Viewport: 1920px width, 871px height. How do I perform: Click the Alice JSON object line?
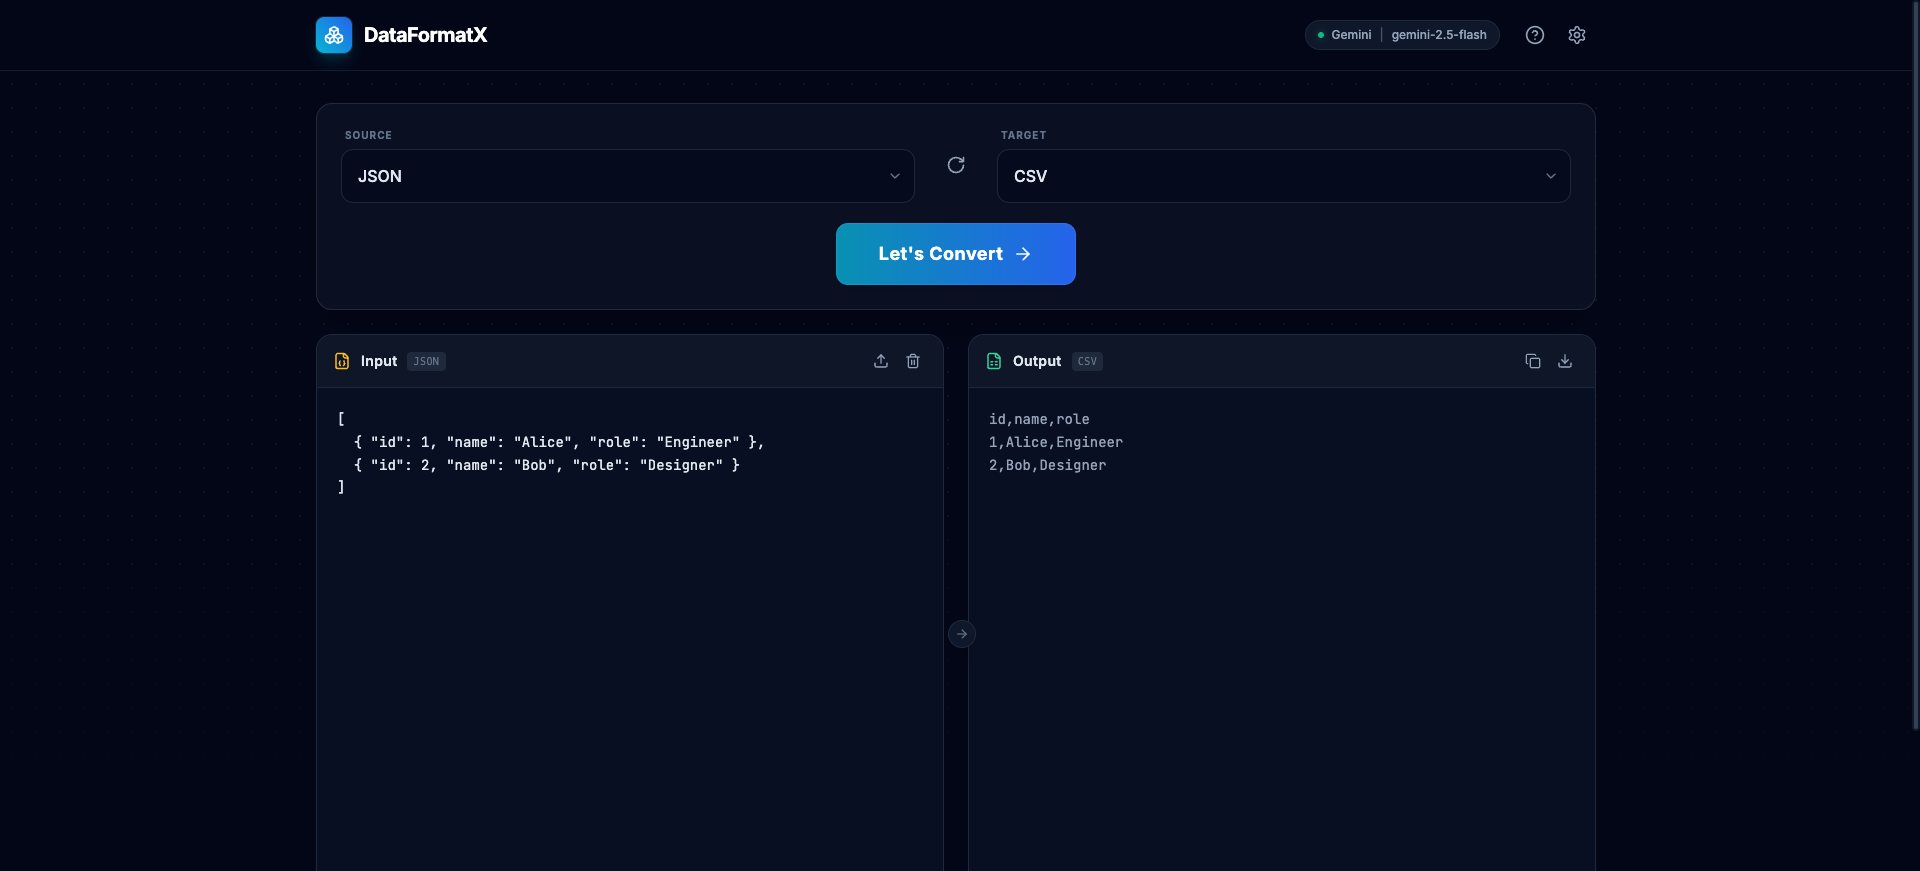(x=559, y=442)
